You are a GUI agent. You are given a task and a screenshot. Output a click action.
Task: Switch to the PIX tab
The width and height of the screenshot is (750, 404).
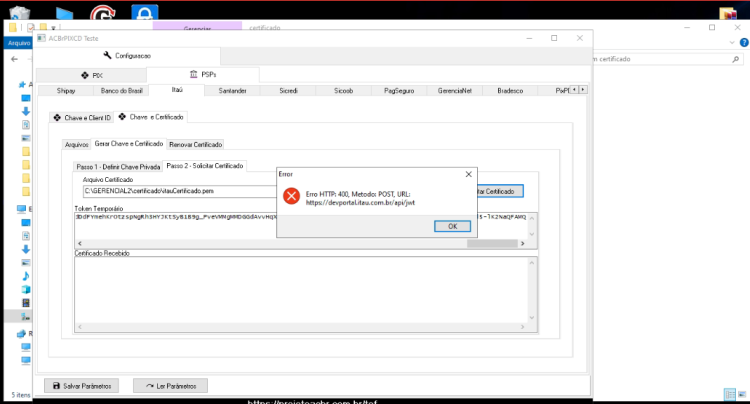pyautogui.click(x=91, y=76)
